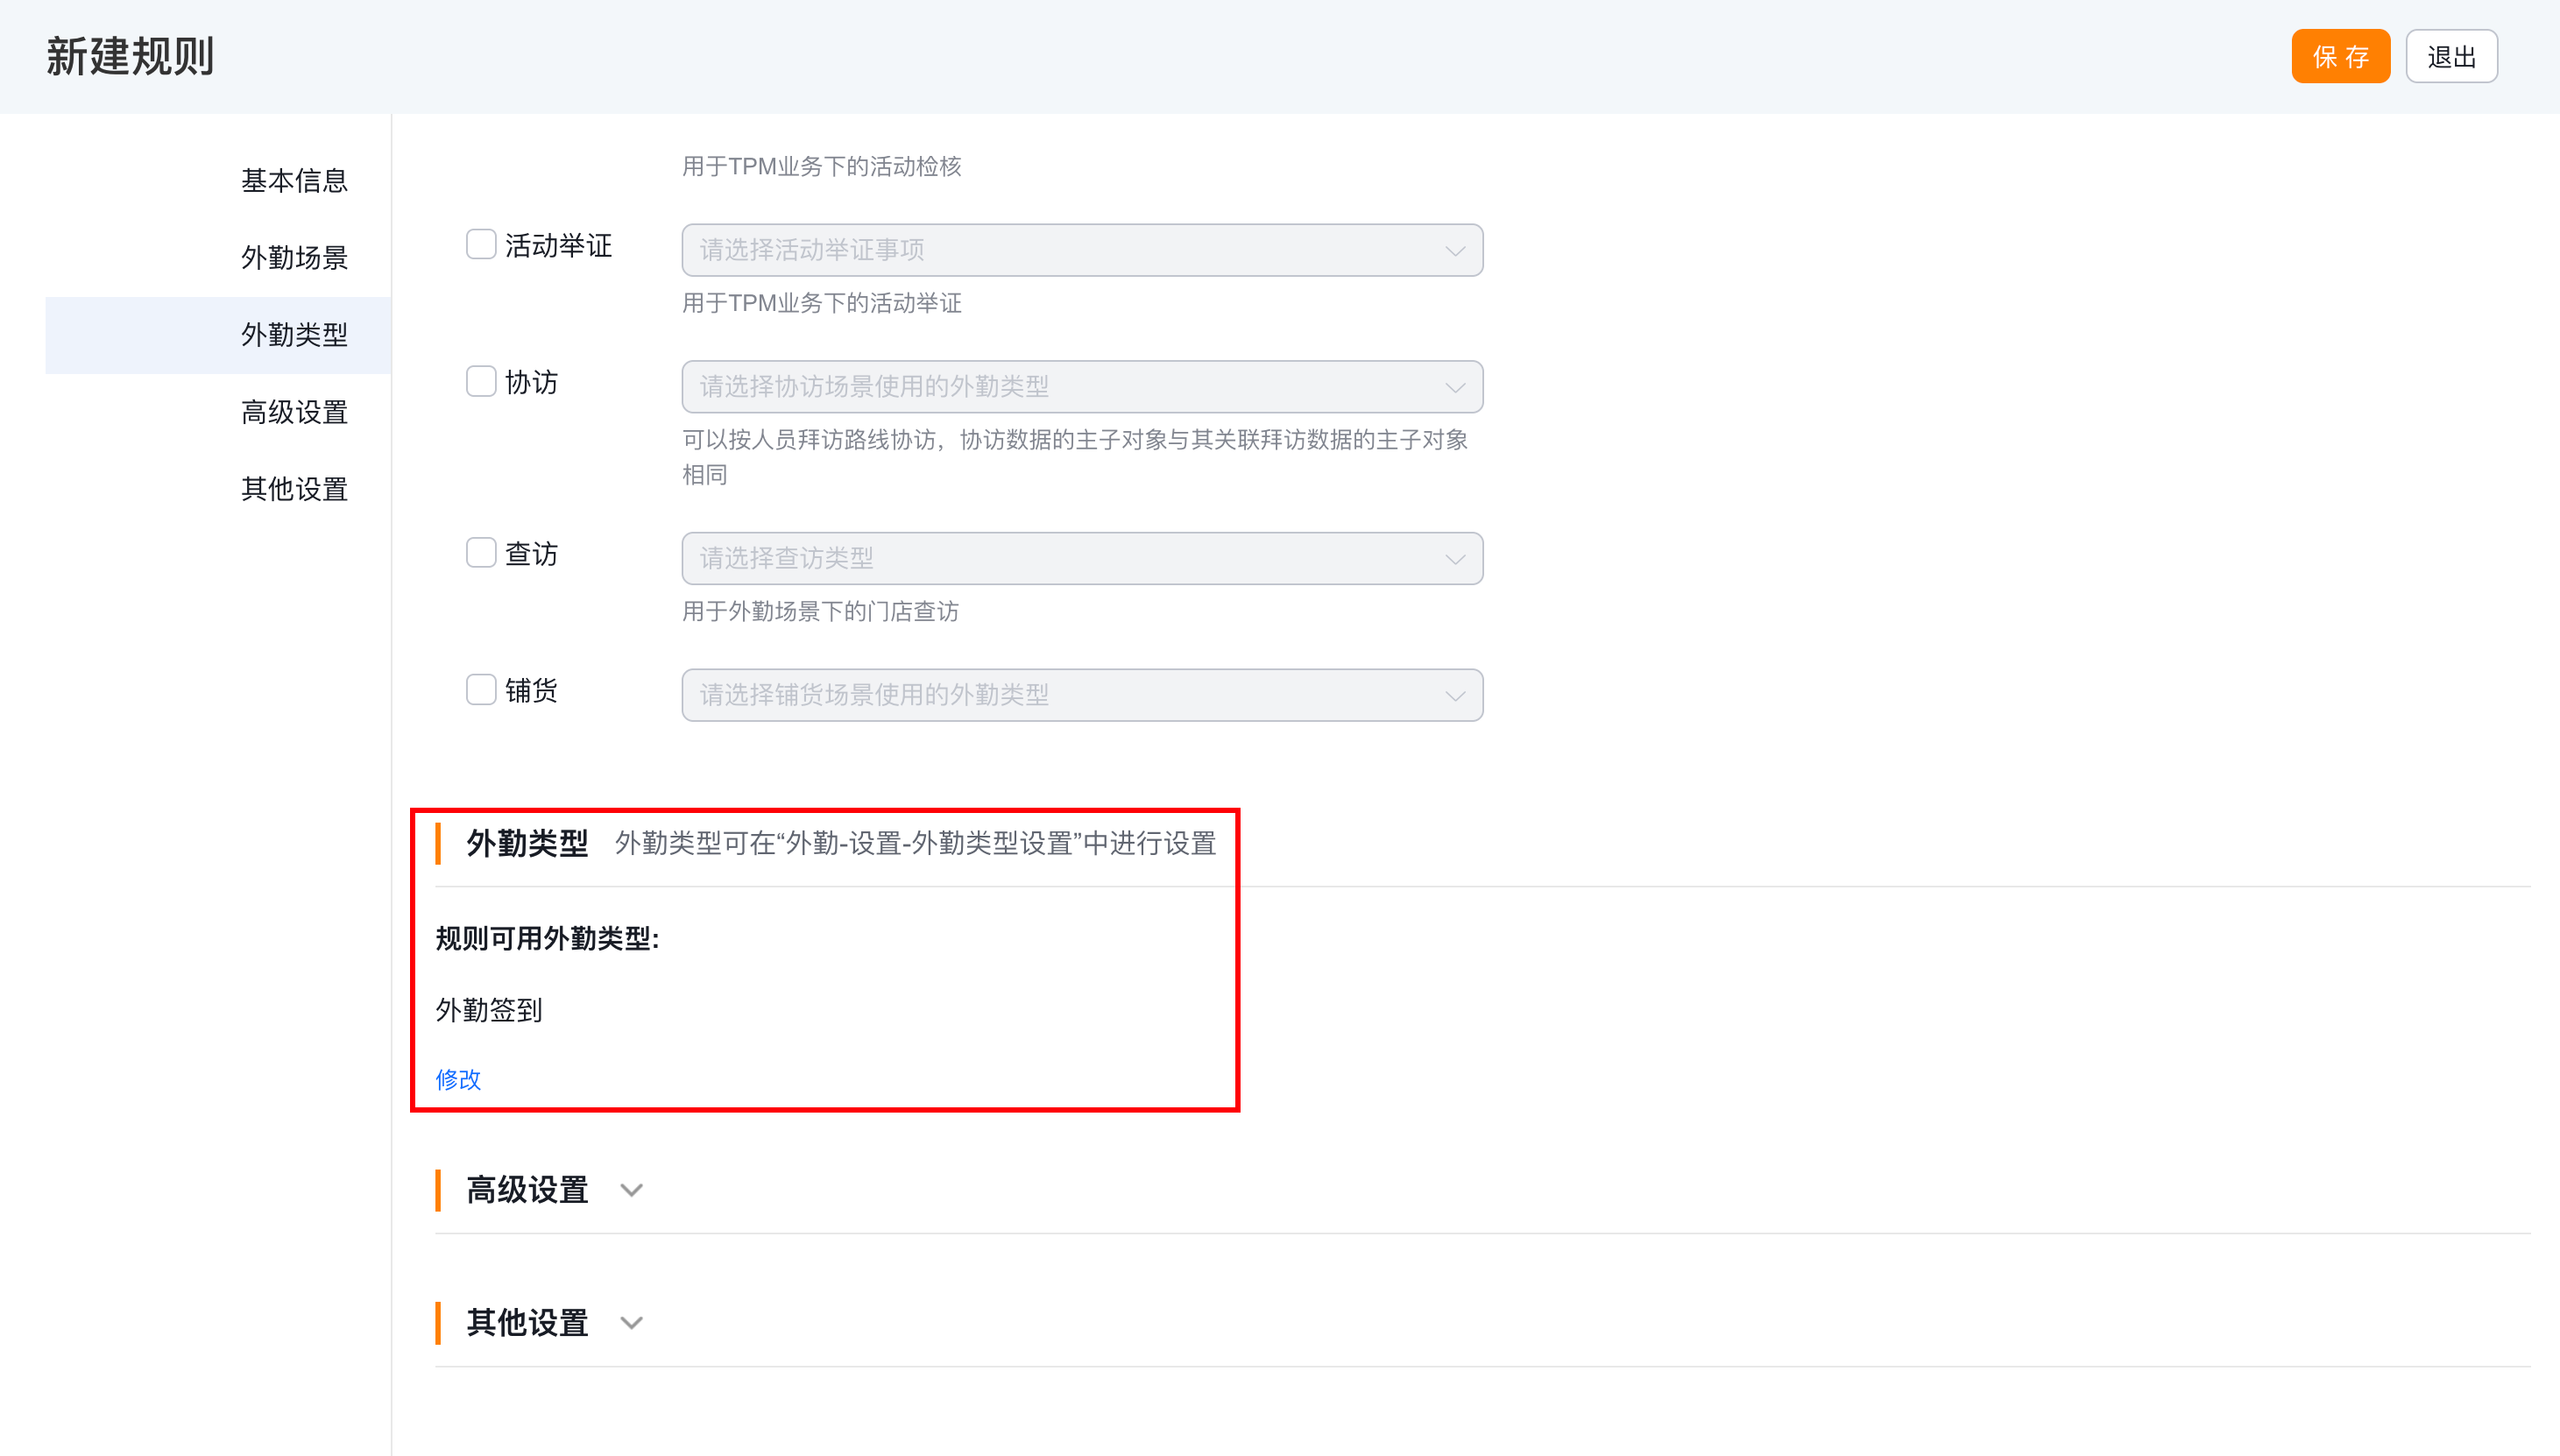Click hint text 用于TPM业务下的活动检核
The image size is (2560, 1456).
(x=822, y=166)
